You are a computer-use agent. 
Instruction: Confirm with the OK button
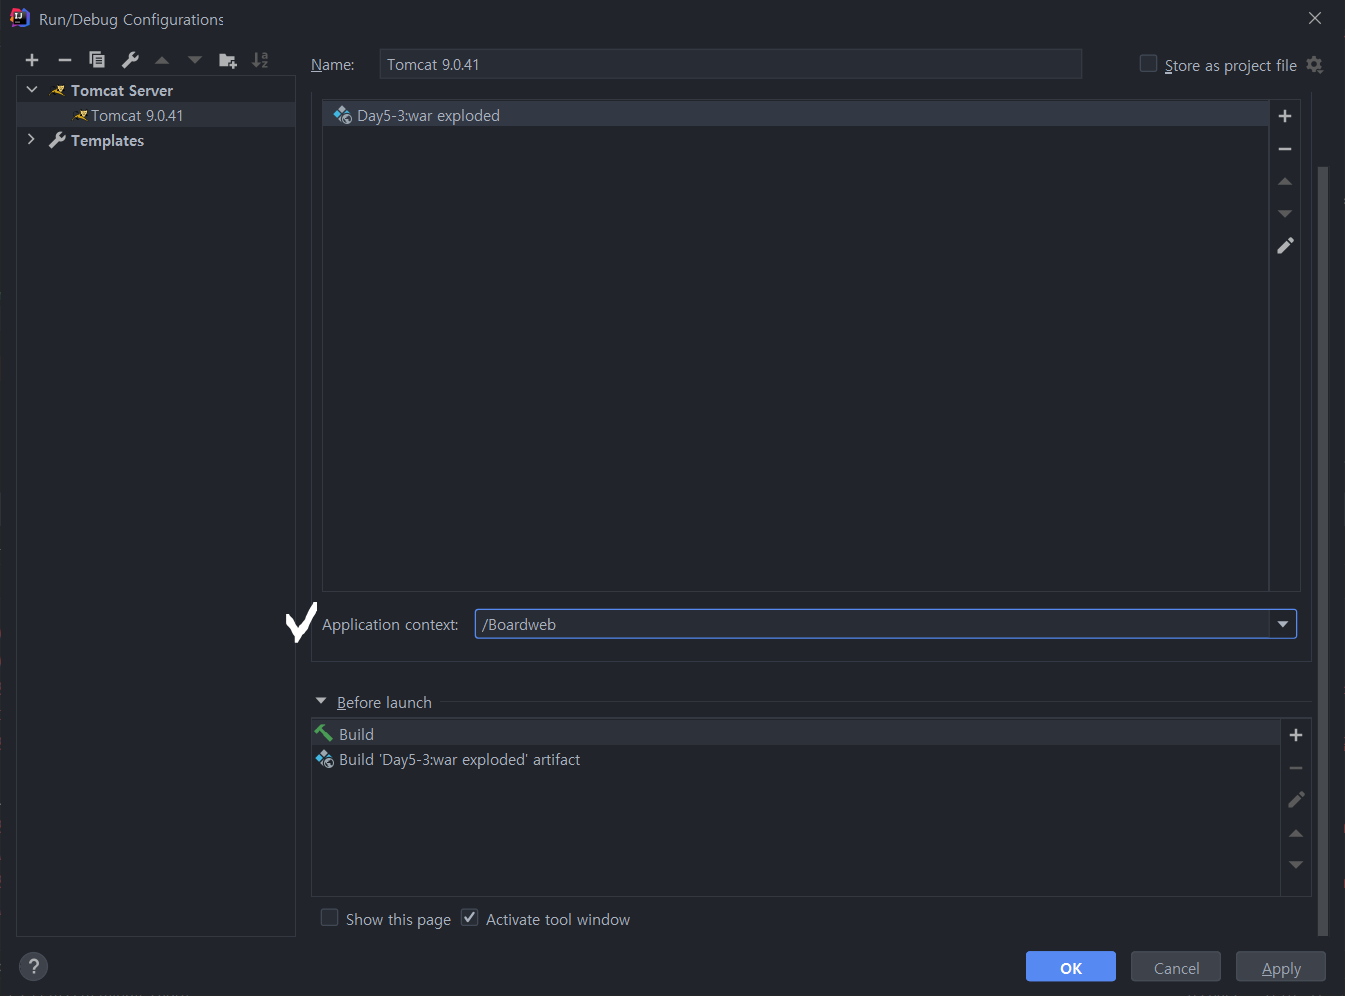1071,967
